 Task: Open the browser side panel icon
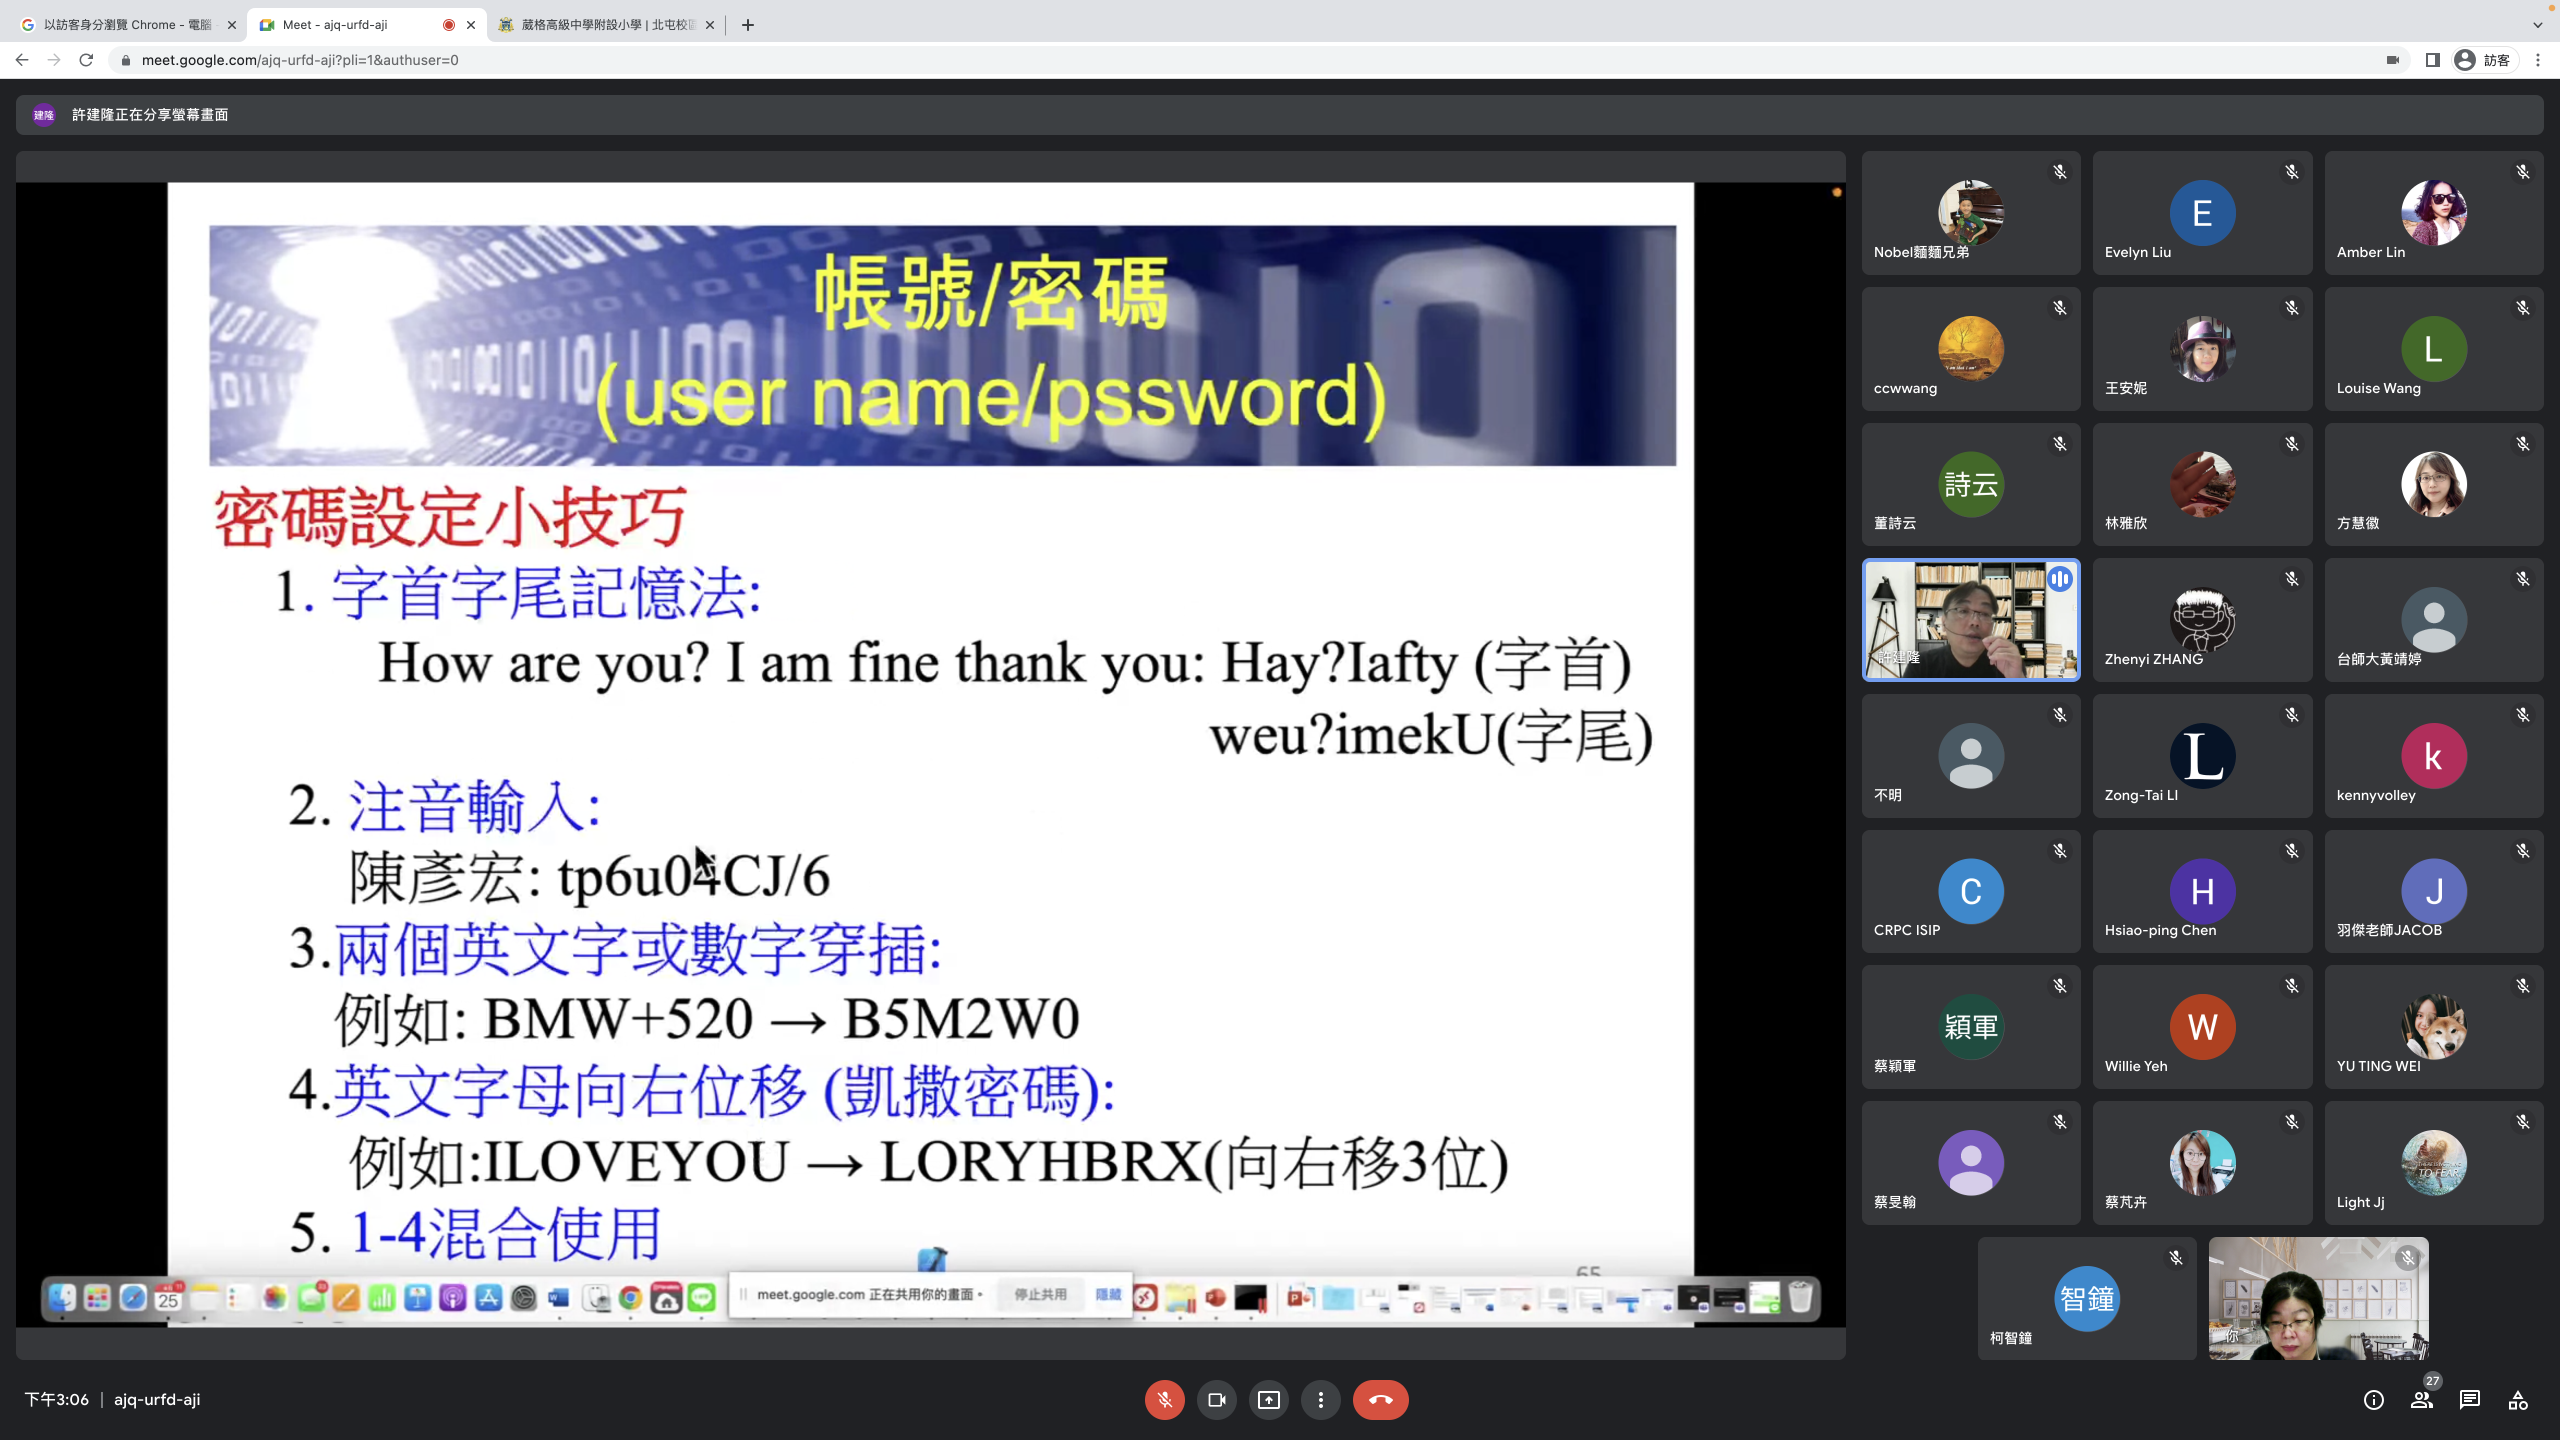coord(2432,60)
